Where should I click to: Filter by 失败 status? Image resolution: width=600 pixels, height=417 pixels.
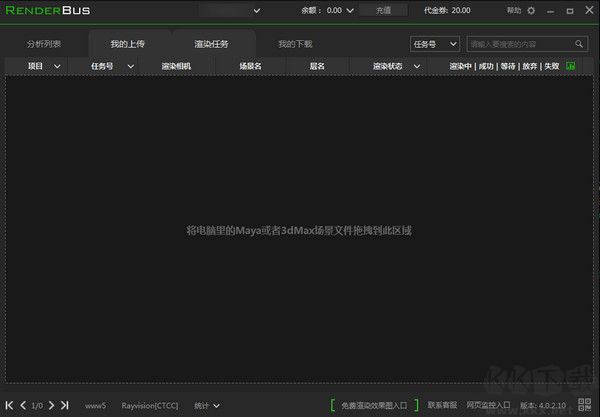pos(551,66)
